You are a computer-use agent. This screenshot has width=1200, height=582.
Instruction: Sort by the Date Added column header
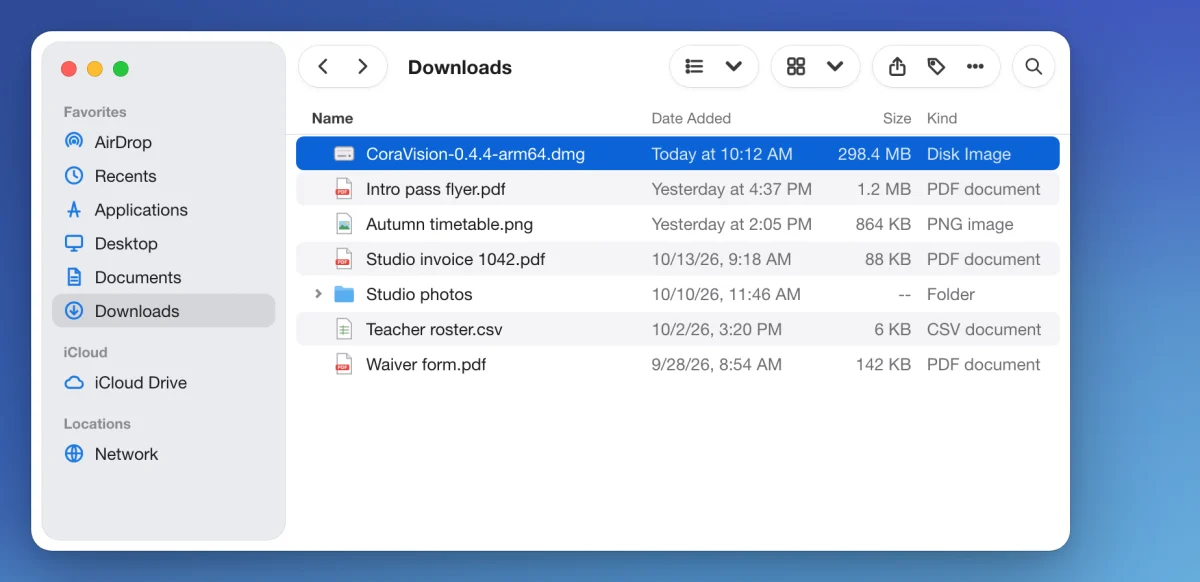pos(691,118)
